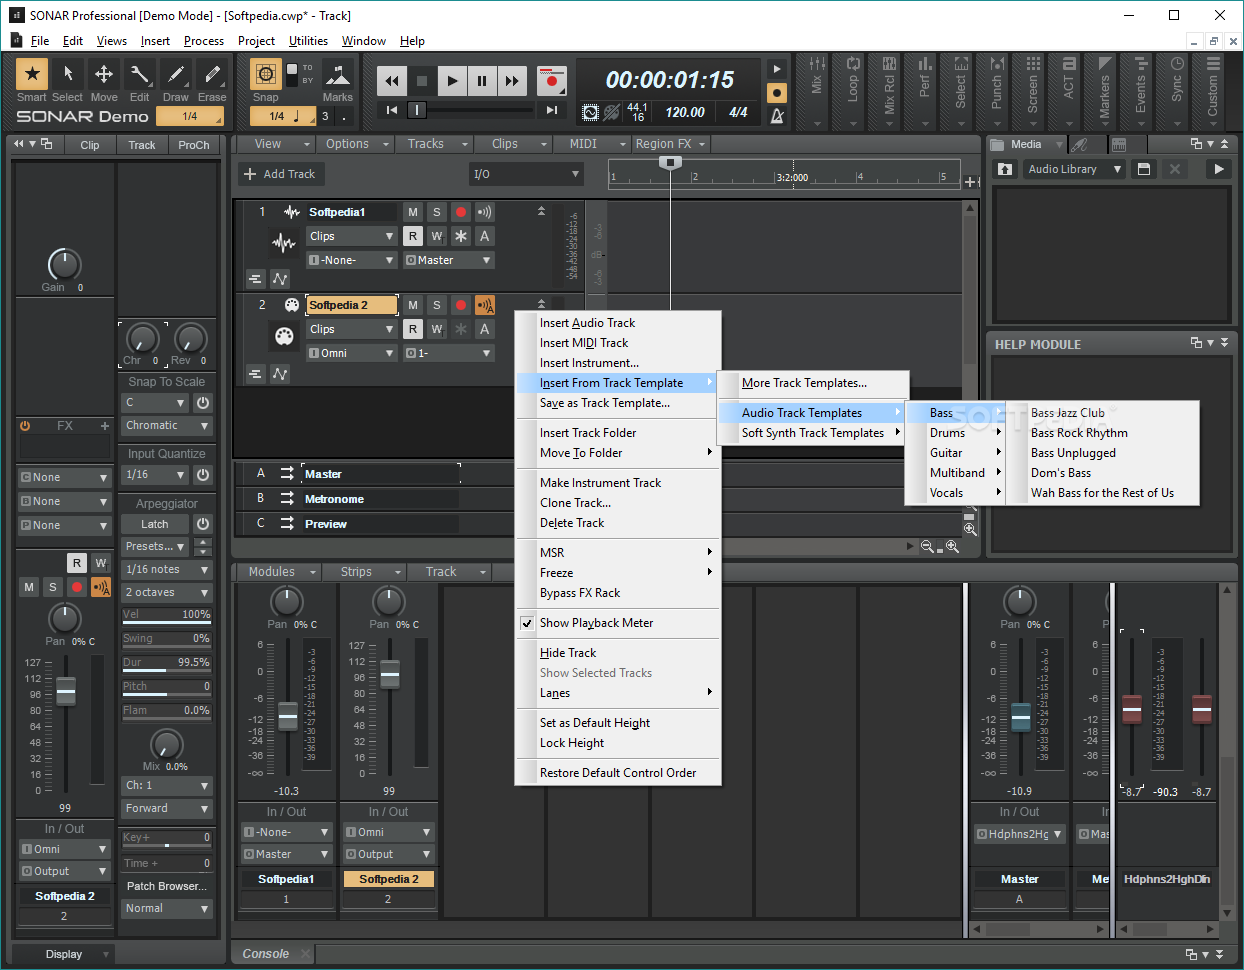Fast forward the transport
The width and height of the screenshot is (1244, 970).
[x=512, y=81]
